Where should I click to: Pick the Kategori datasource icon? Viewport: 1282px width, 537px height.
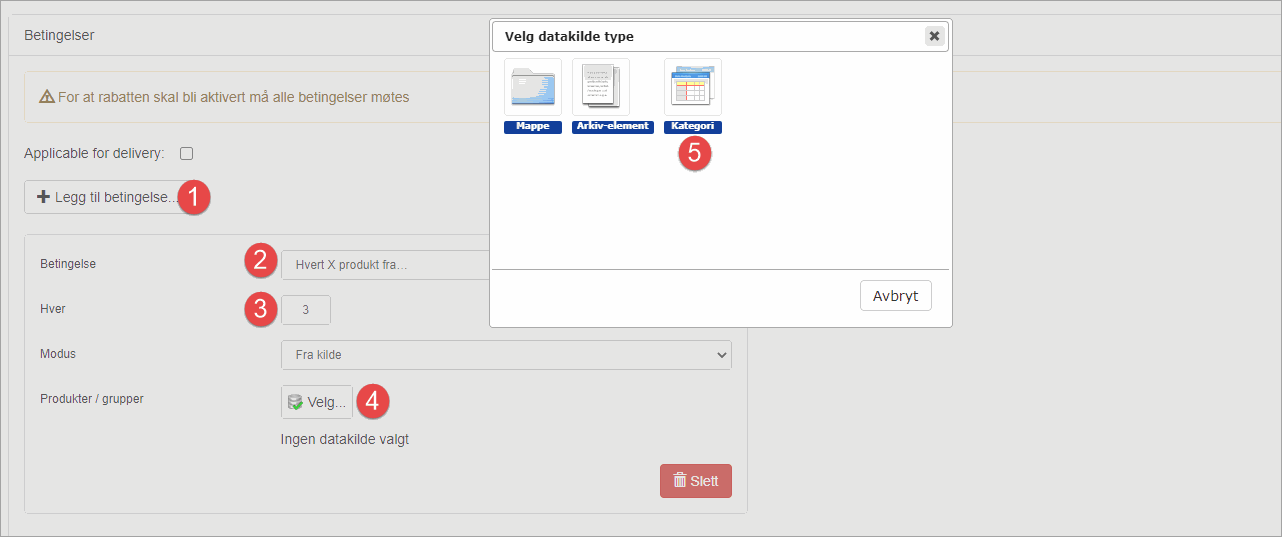[x=693, y=87]
